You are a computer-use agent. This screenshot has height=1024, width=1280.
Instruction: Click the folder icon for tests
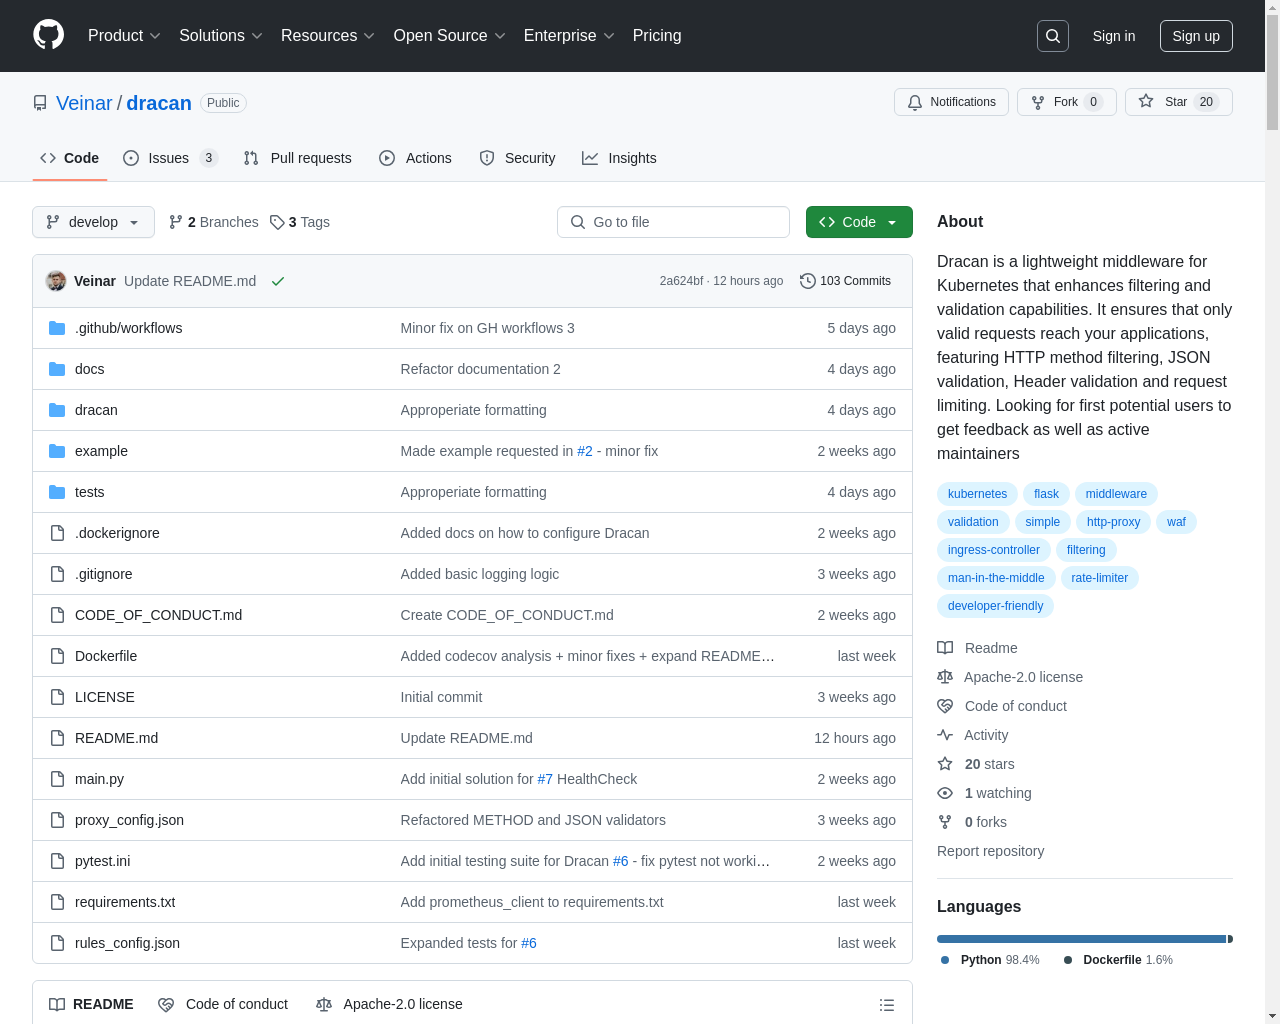[x=57, y=492]
